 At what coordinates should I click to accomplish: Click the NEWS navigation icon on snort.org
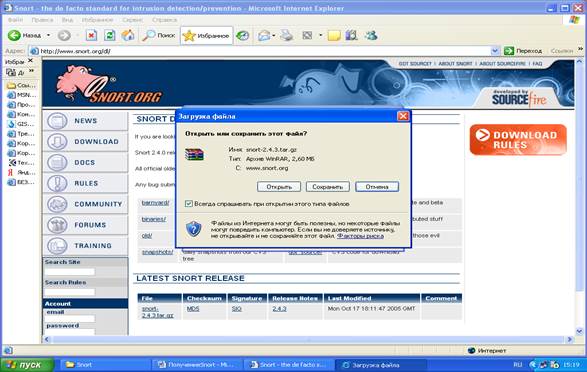pyautogui.click(x=57, y=121)
